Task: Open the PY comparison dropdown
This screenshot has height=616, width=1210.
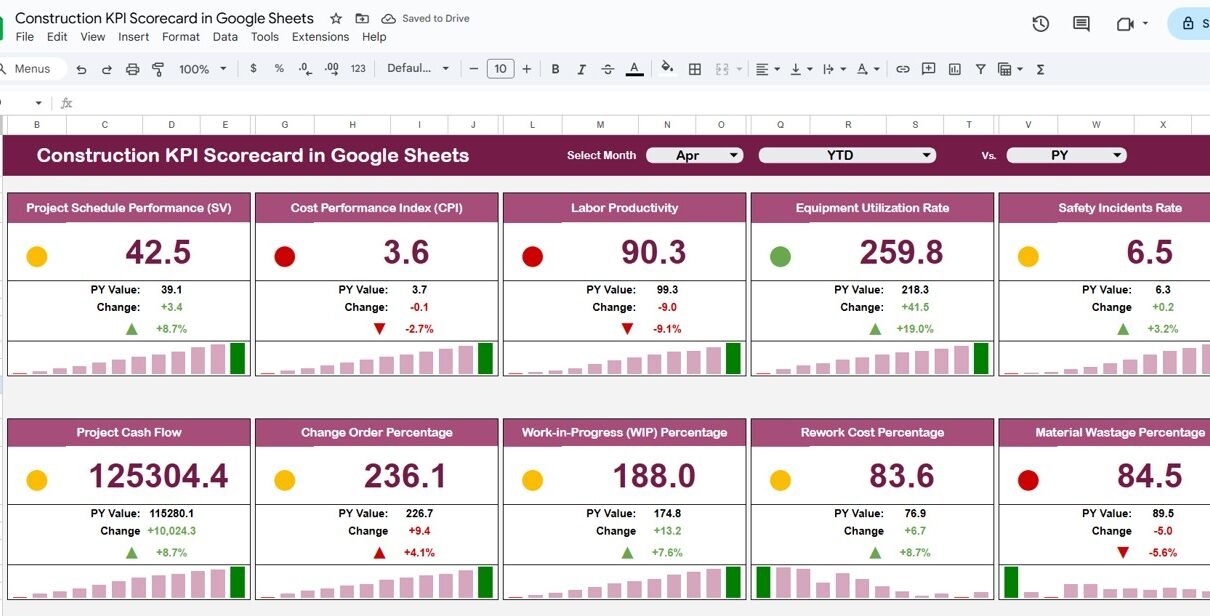Action: click(1066, 155)
